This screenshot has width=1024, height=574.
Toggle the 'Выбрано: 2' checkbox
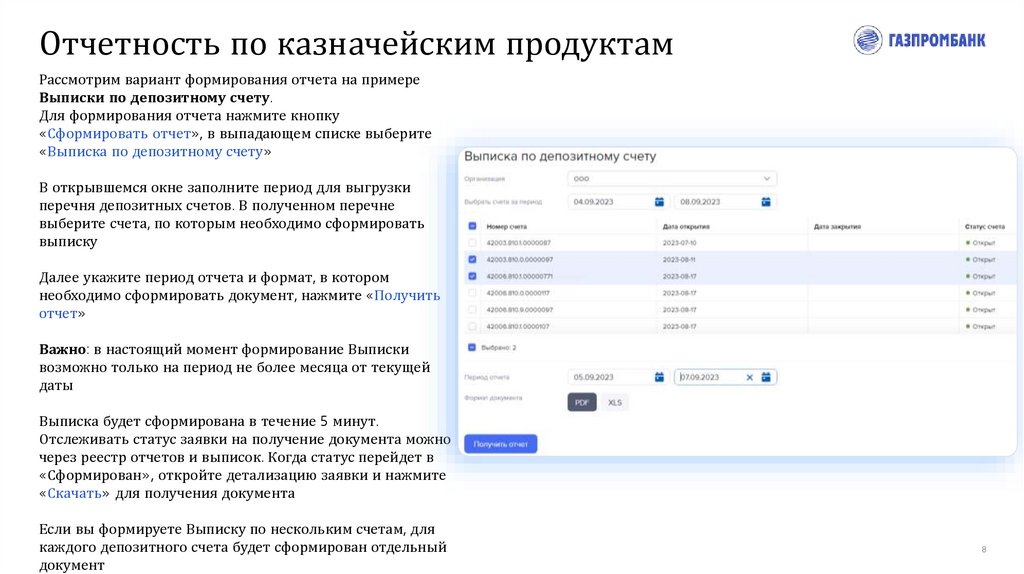click(472, 347)
